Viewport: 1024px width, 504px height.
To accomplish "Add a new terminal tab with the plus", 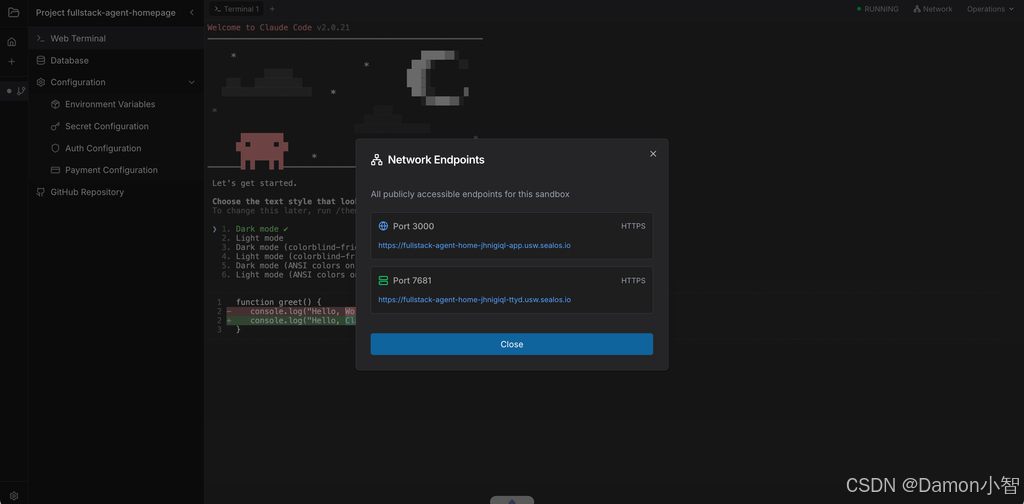I will coord(272,9).
